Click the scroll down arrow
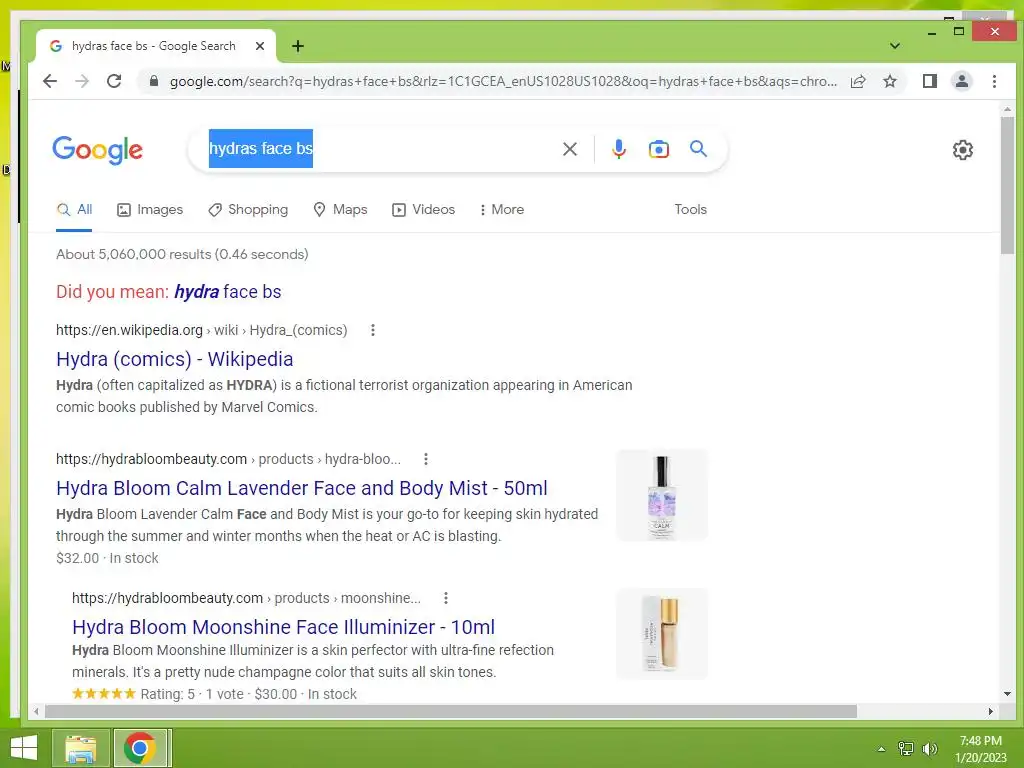The width and height of the screenshot is (1024, 768). click(x=1007, y=694)
